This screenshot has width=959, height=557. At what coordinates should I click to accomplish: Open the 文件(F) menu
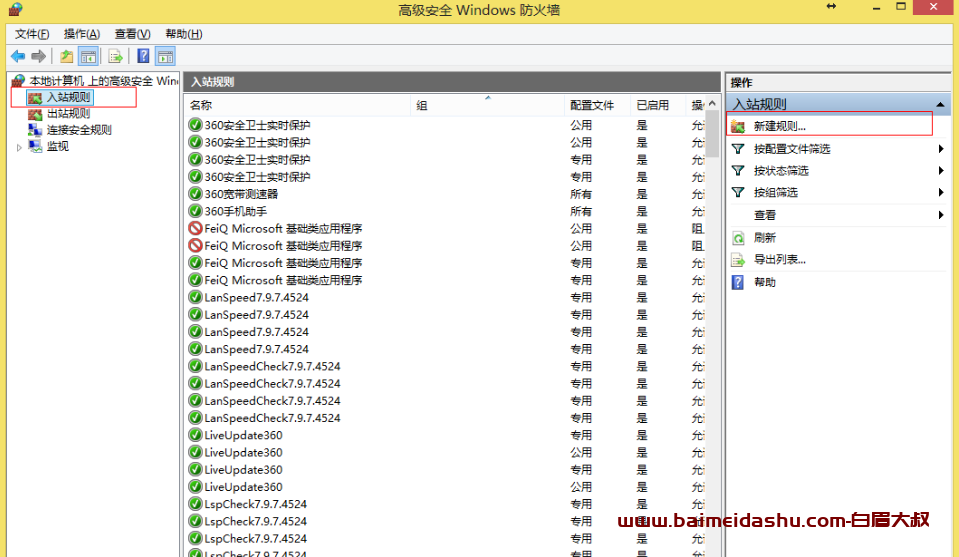pyautogui.click(x=32, y=34)
